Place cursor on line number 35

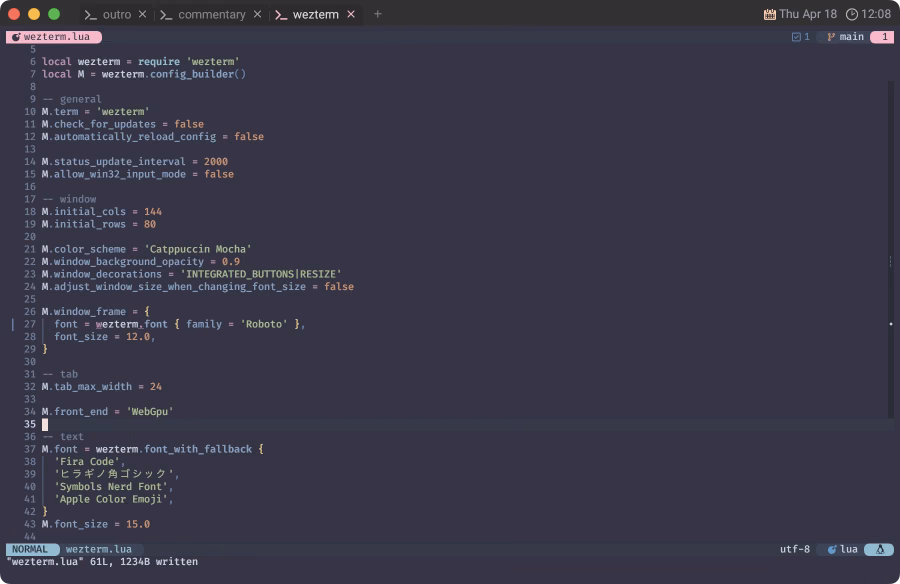coord(30,424)
